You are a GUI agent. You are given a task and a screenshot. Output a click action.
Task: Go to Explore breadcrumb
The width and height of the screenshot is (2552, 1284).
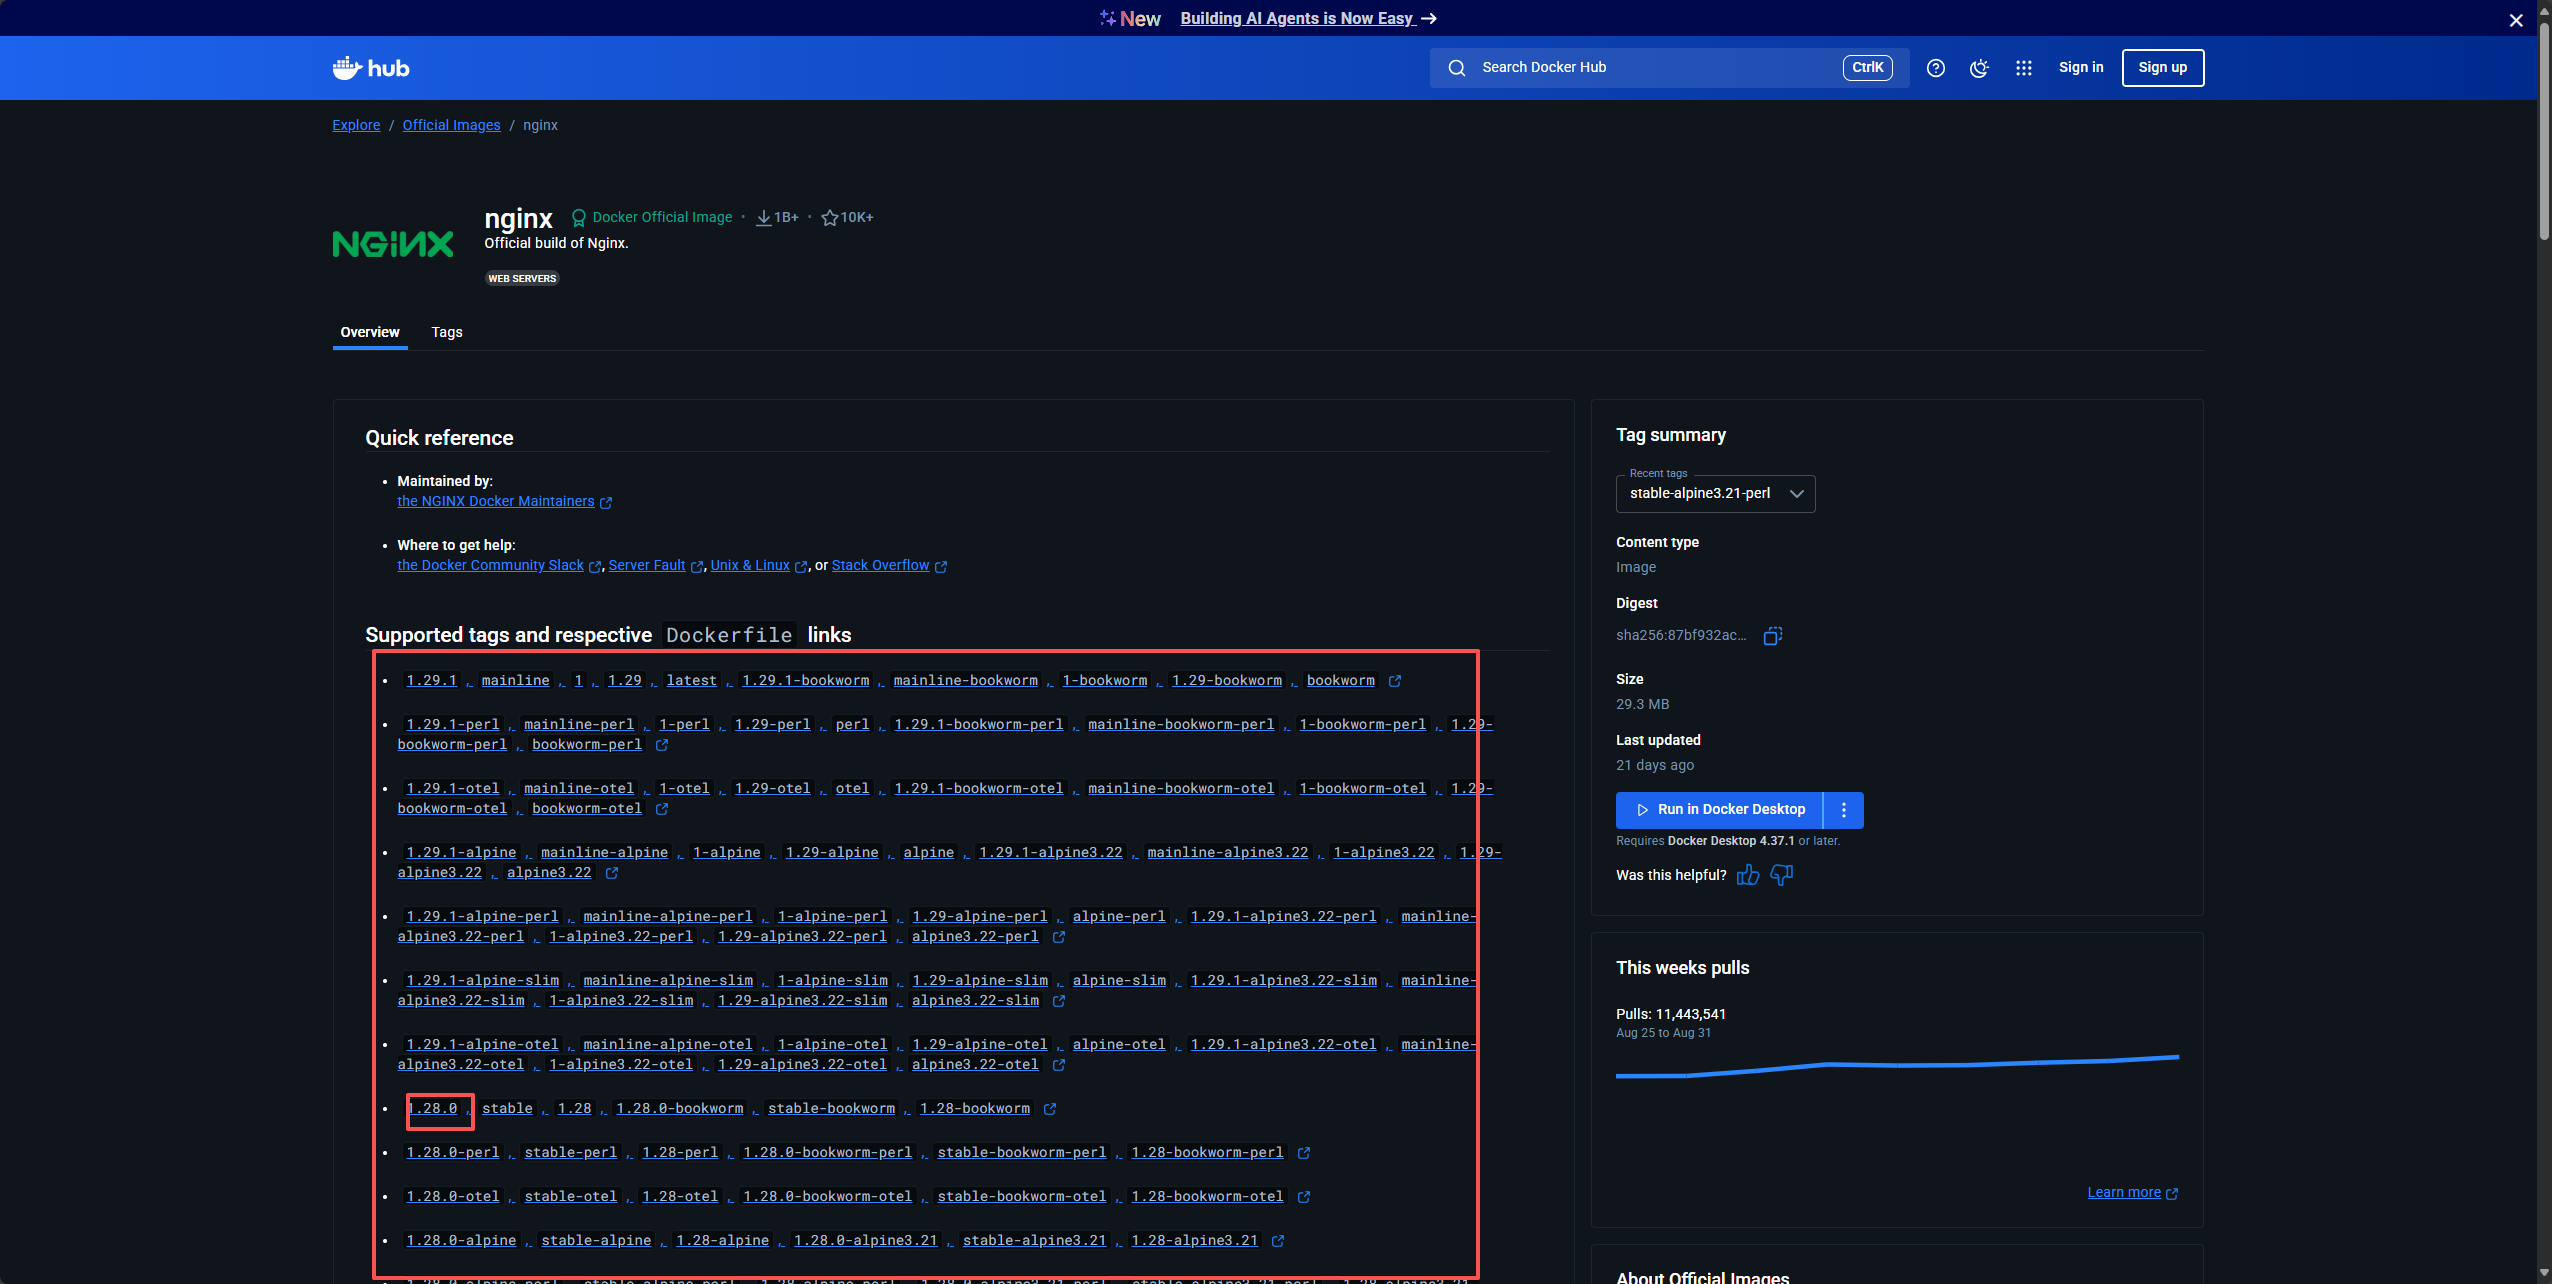tap(356, 125)
